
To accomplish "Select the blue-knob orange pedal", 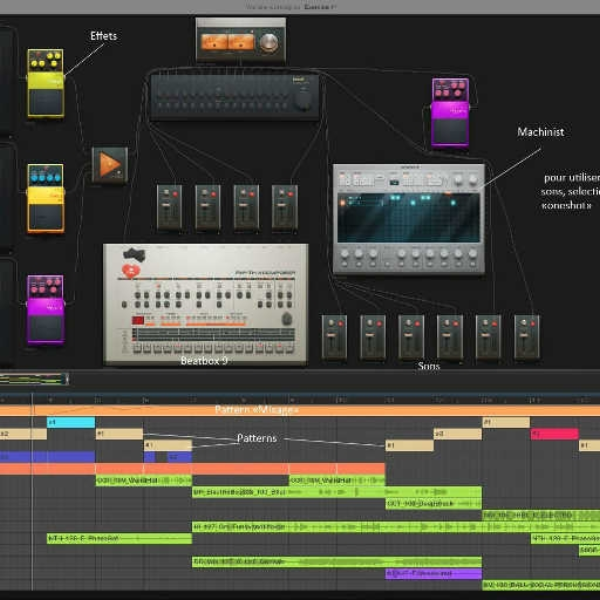I will [46, 198].
